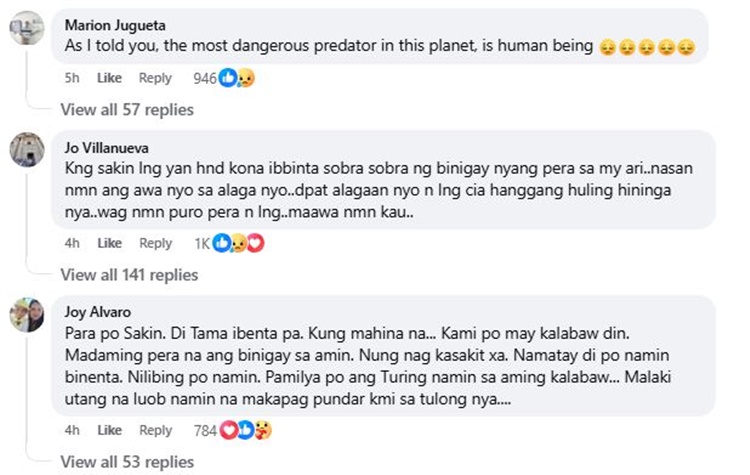Like Jo Villanueva's comment

109,243
